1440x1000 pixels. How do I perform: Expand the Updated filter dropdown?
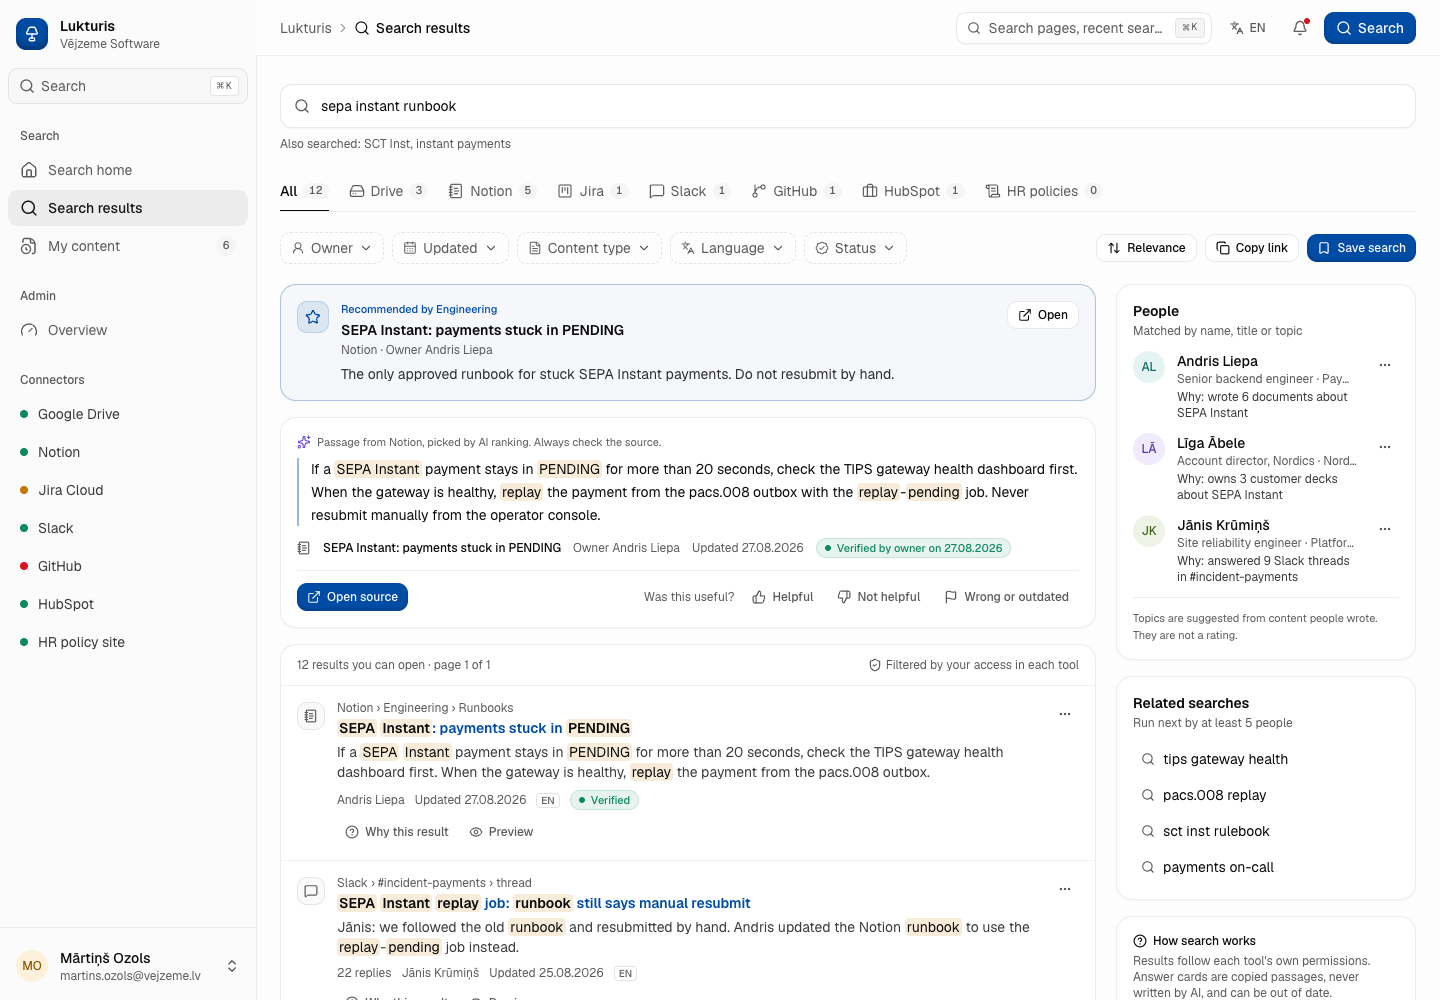point(450,248)
